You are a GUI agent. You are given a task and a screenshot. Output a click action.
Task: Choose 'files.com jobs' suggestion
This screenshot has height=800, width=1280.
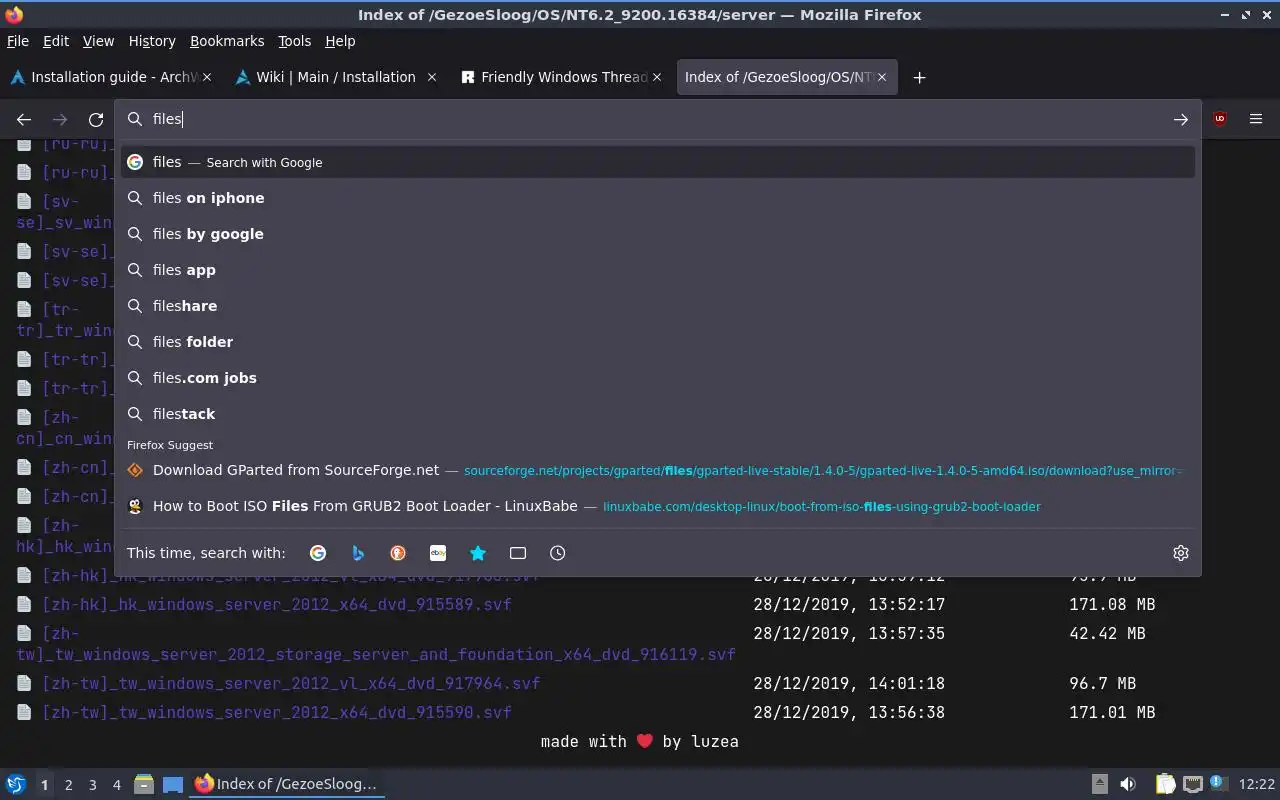(x=658, y=378)
